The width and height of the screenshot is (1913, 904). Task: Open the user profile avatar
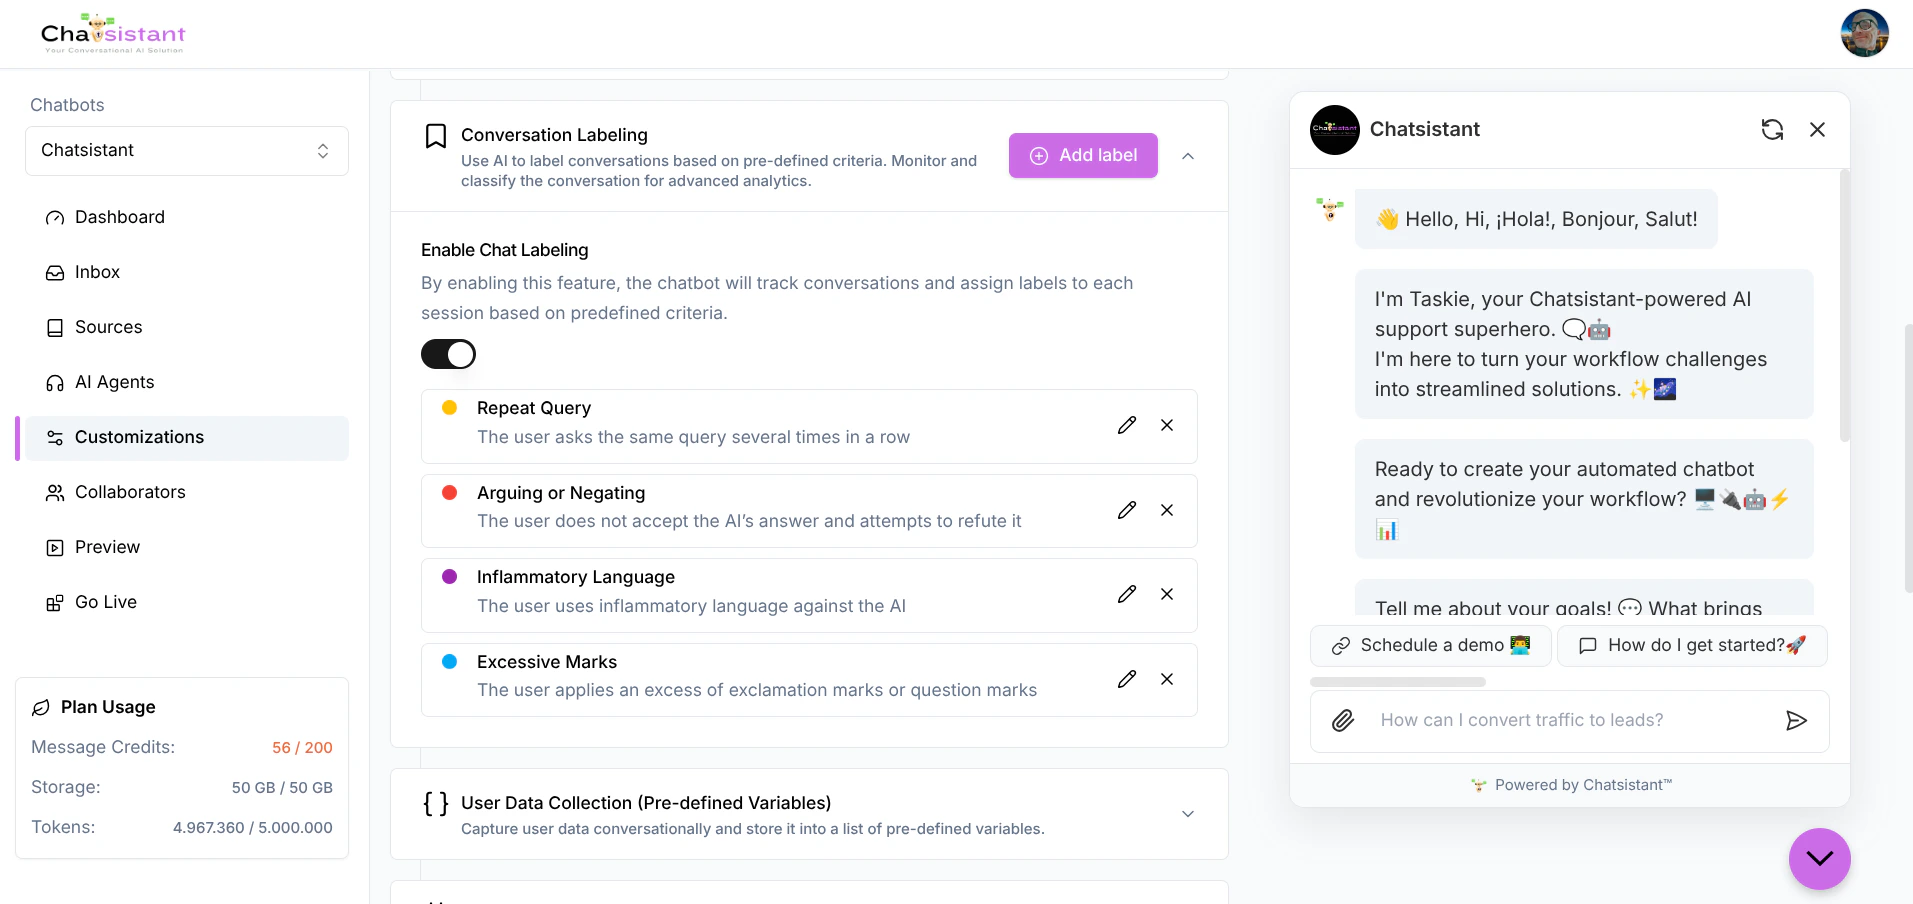(x=1864, y=34)
